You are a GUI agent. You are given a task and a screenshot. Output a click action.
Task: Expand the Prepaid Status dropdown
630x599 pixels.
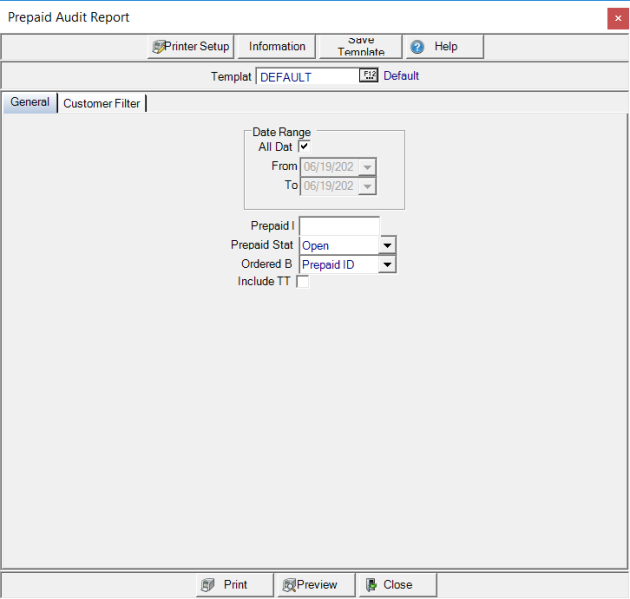click(x=388, y=245)
